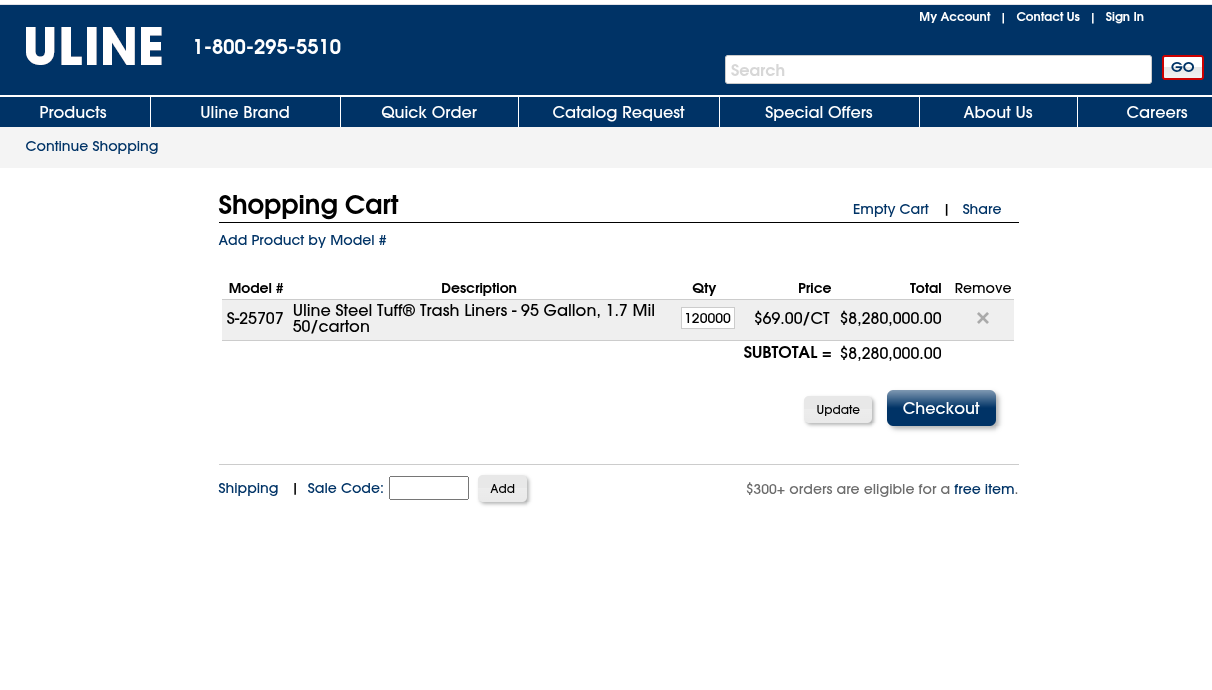This screenshot has width=1212, height=690.
Task: Click the ULINE logo
Action: pos(94,47)
